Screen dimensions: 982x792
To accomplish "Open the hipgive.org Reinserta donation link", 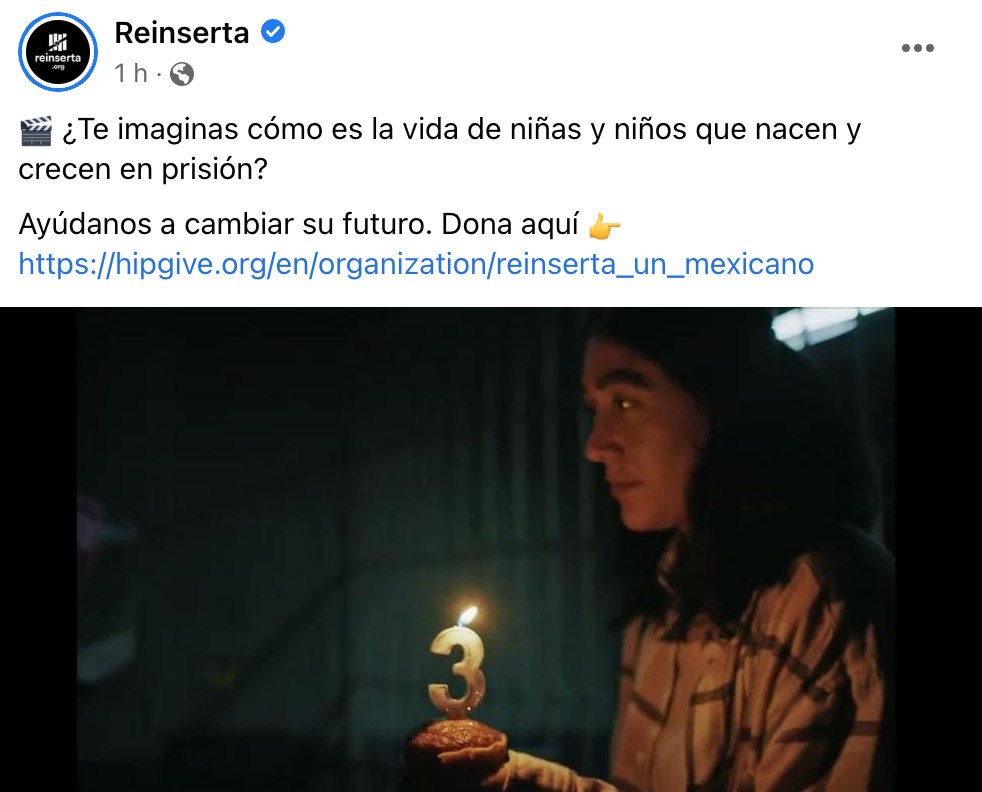I will tap(416, 264).
